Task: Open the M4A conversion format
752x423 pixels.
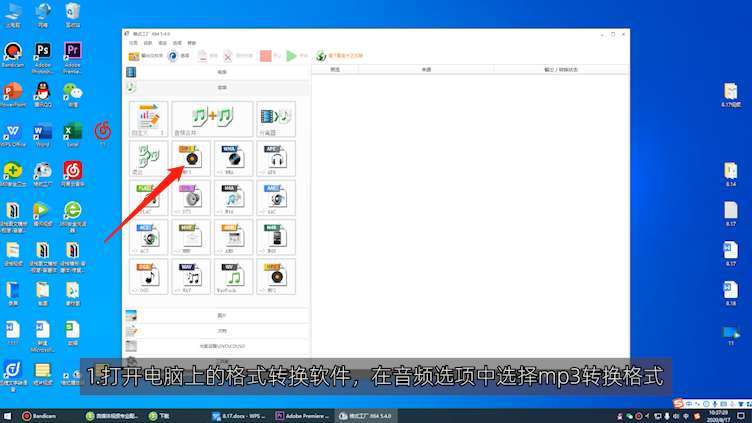Action: (232, 197)
